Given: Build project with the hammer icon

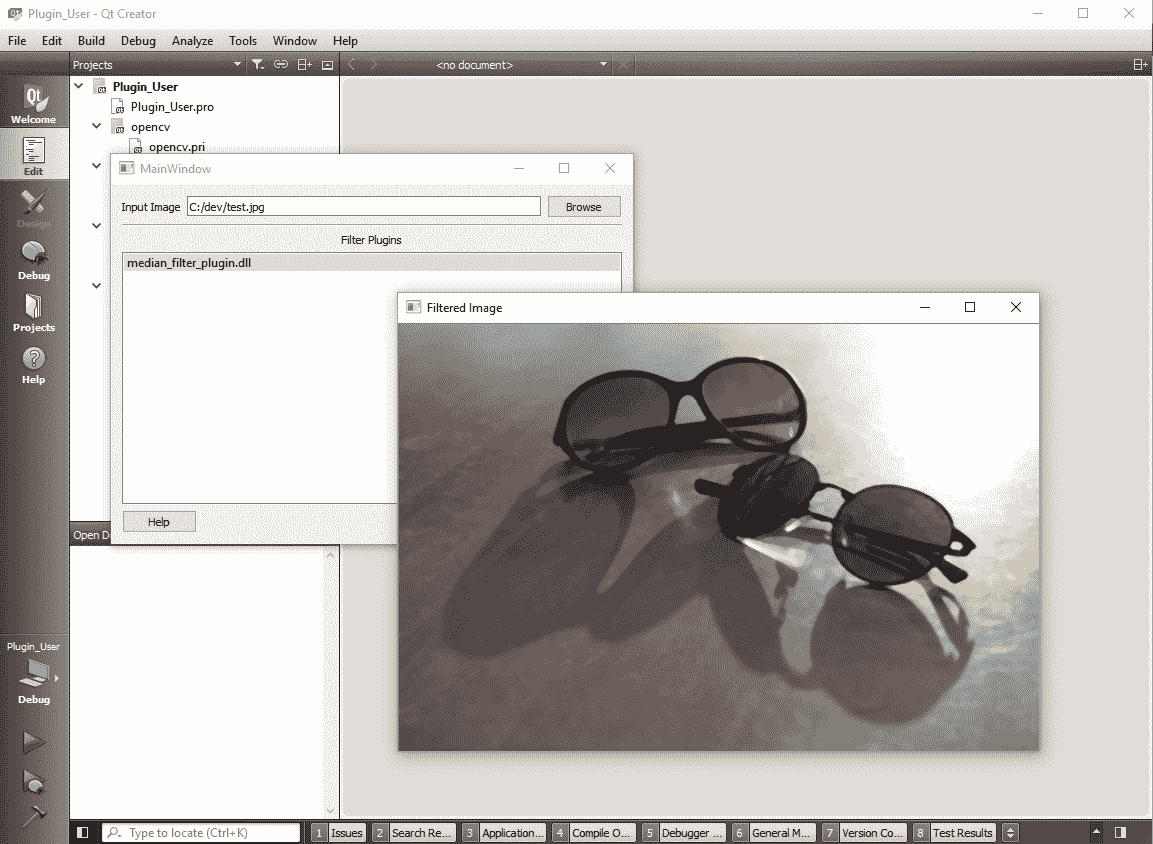Looking at the screenshot, I should pos(33,815).
